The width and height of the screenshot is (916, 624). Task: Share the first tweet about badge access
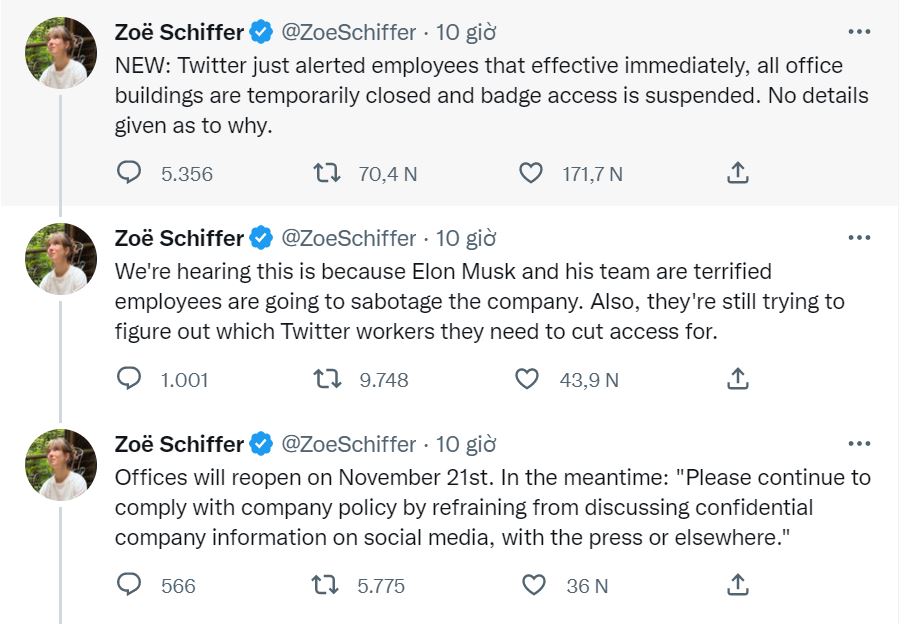(737, 174)
